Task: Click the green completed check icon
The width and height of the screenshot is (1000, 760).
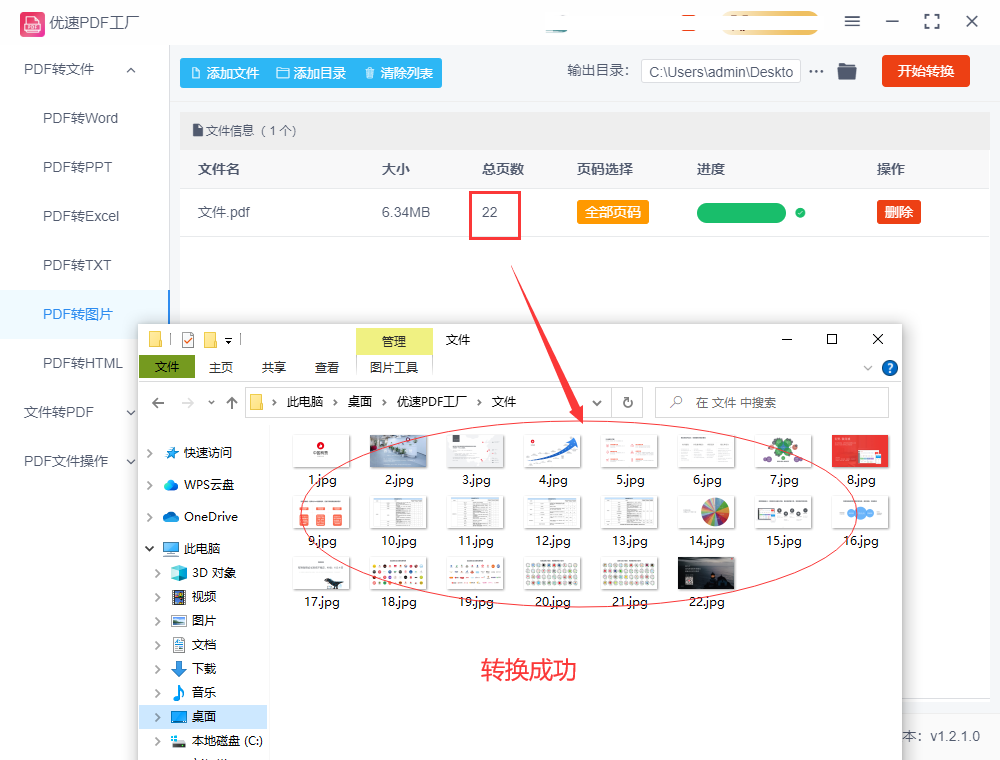Action: coord(800,213)
